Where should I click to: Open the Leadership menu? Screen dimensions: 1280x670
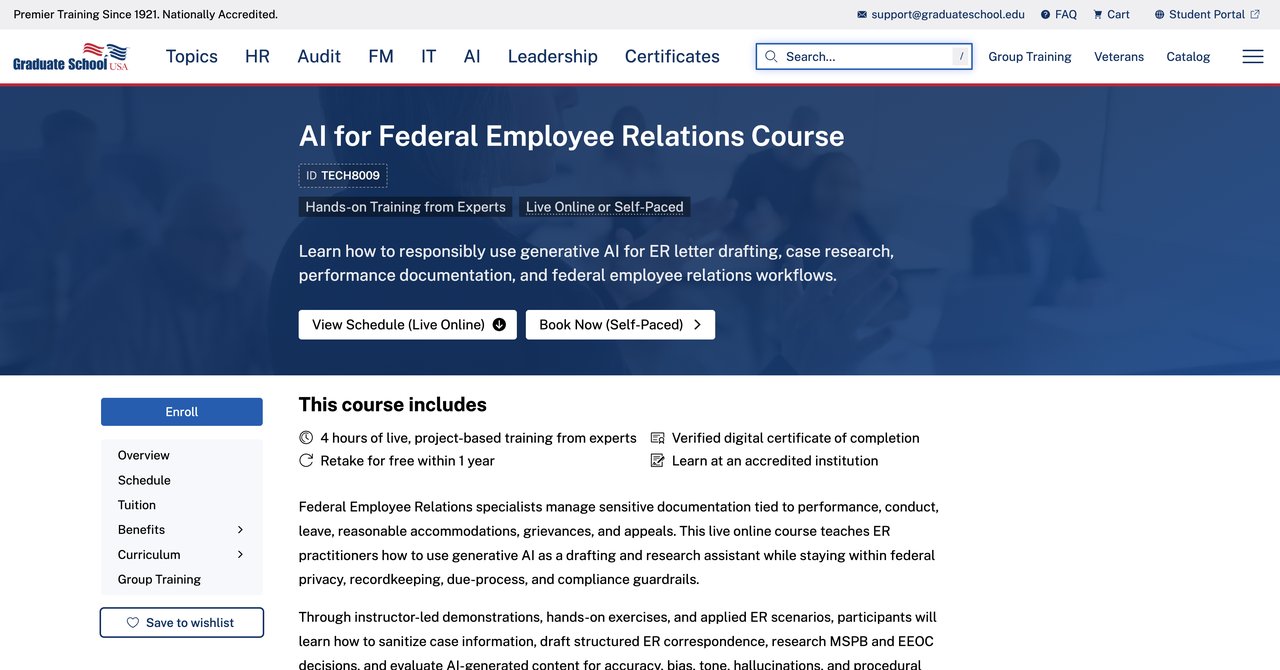pos(553,56)
